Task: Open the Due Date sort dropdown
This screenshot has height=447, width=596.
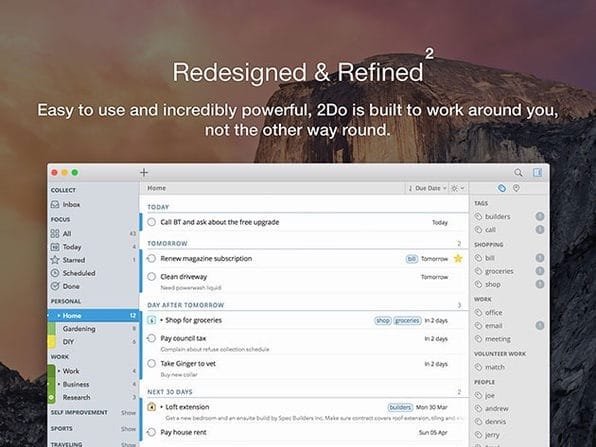Action: [x=427, y=188]
